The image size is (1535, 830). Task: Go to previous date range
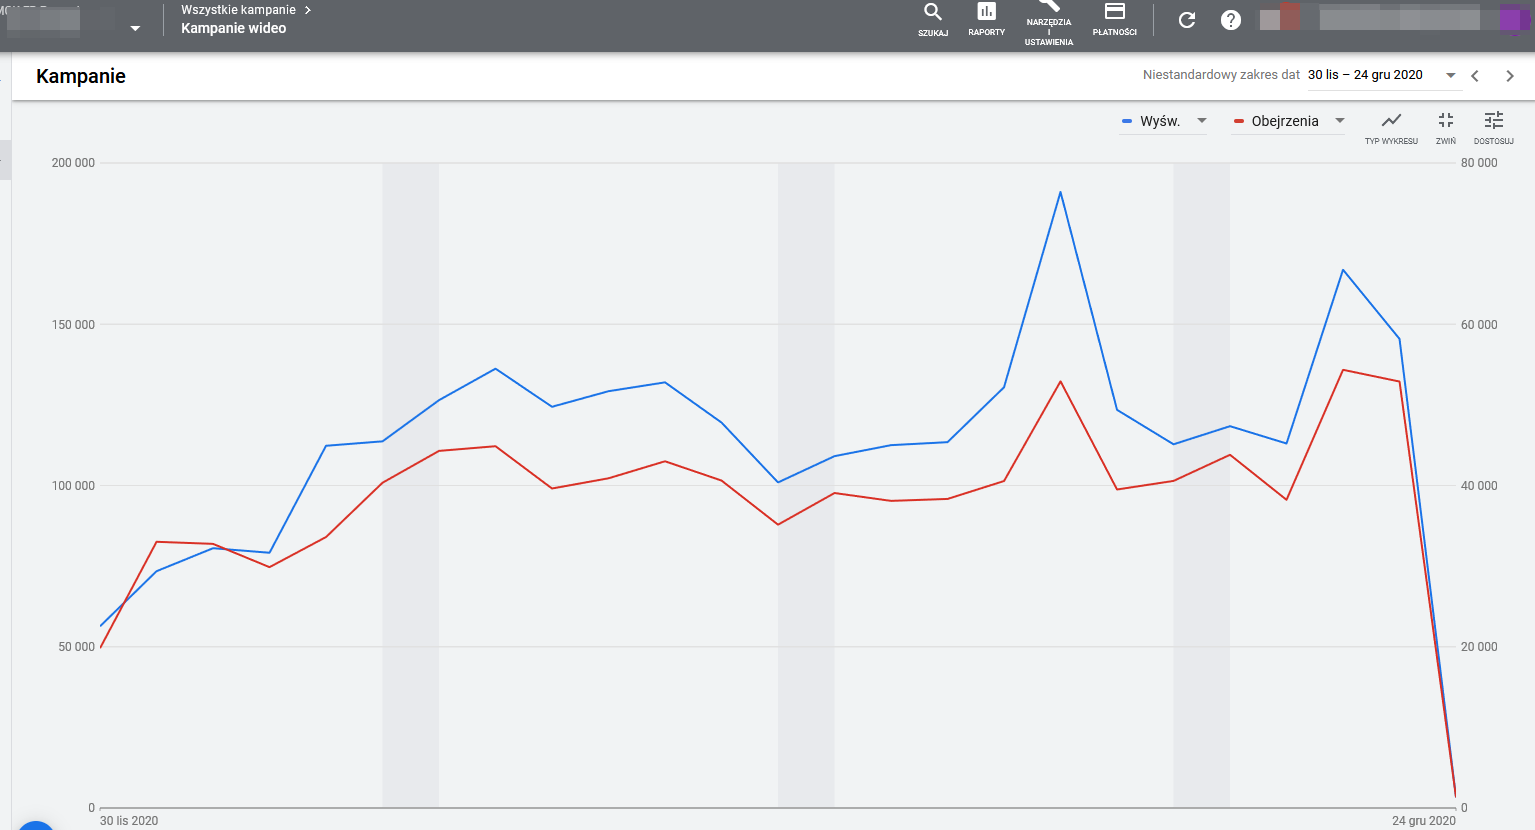[x=1475, y=76]
